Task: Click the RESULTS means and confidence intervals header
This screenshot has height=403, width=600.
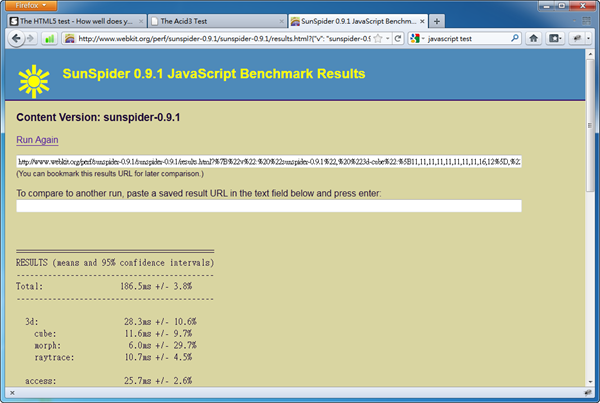Action: coord(115,263)
